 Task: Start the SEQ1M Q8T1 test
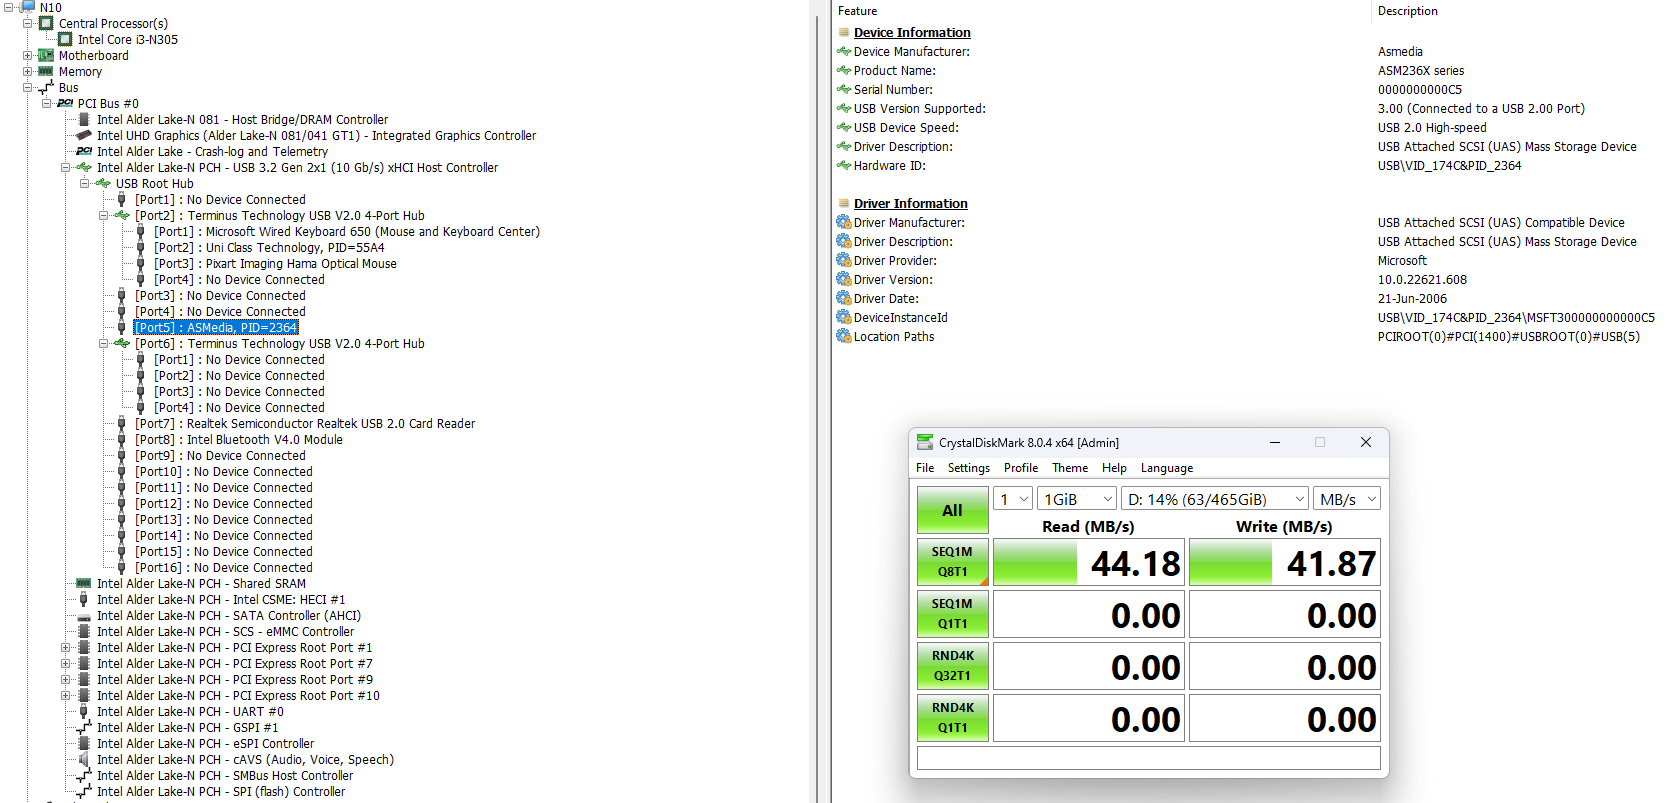tap(953, 562)
